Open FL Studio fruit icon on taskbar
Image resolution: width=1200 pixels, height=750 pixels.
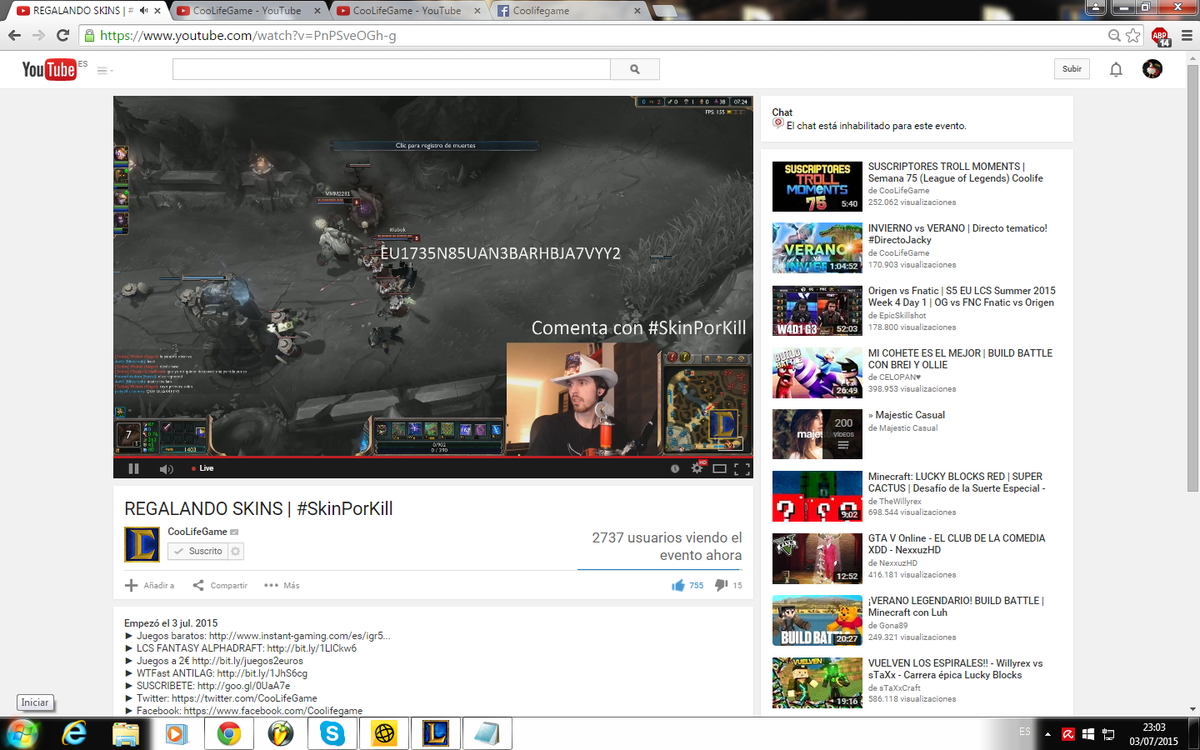click(x=281, y=733)
